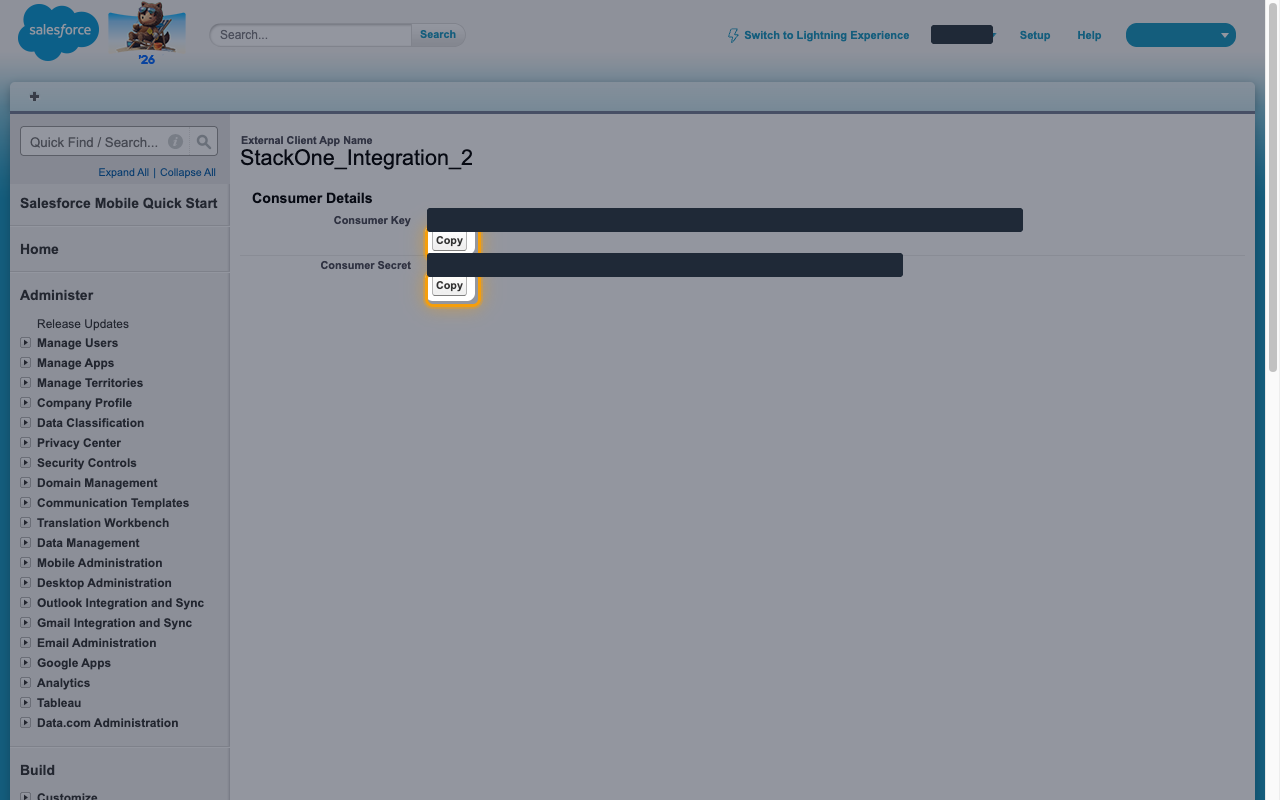Click the Quick Find magnifier icon
1280x800 pixels.
click(x=203, y=142)
